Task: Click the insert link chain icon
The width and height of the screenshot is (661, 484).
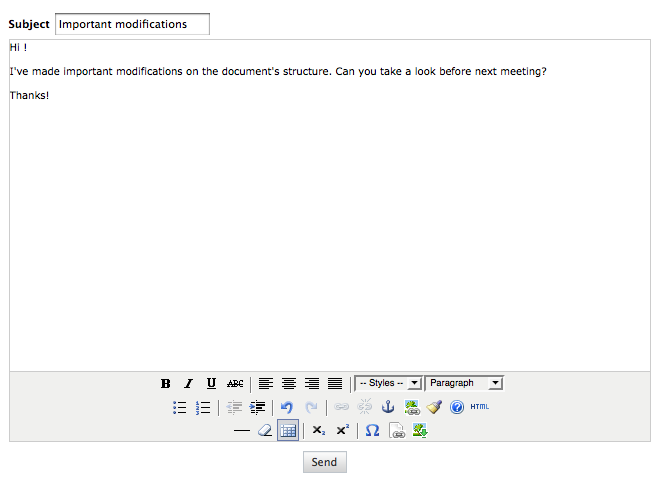Action: [341, 407]
